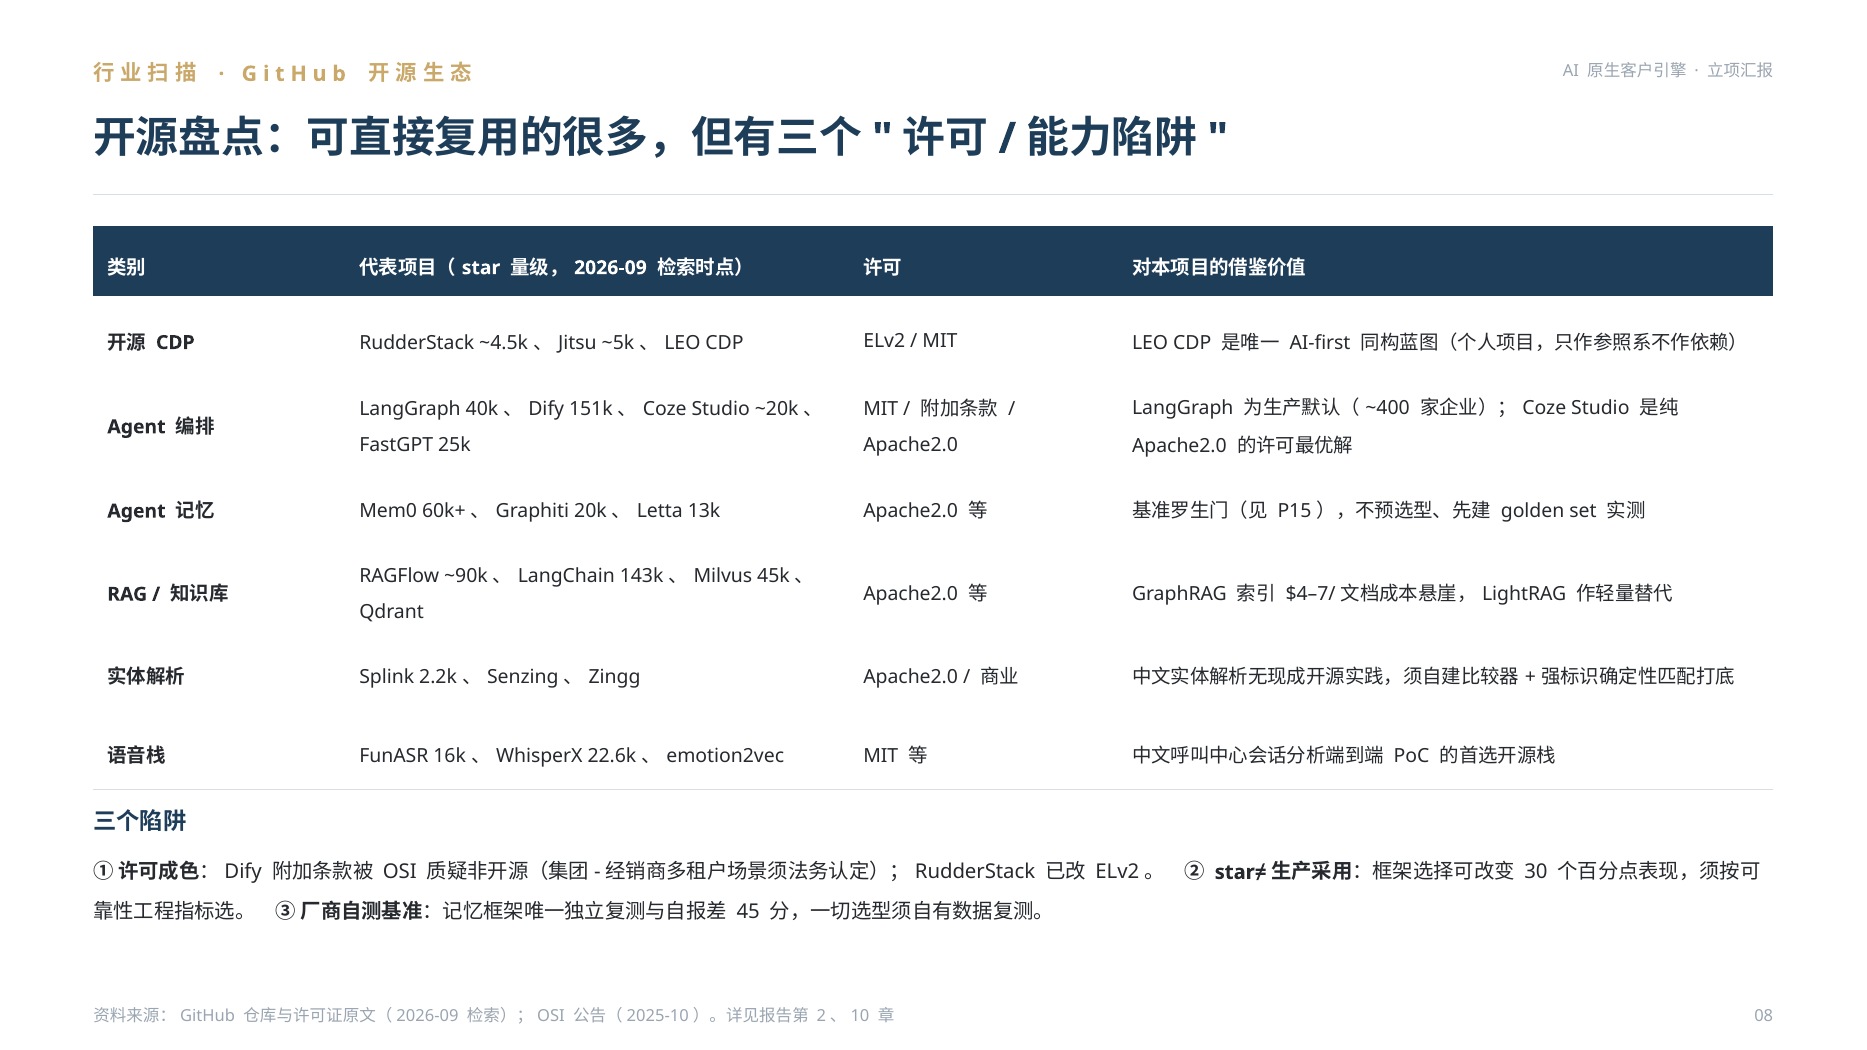The image size is (1867, 1050).
Task: Click the '开源 CDP' row label
Action: click(151, 342)
